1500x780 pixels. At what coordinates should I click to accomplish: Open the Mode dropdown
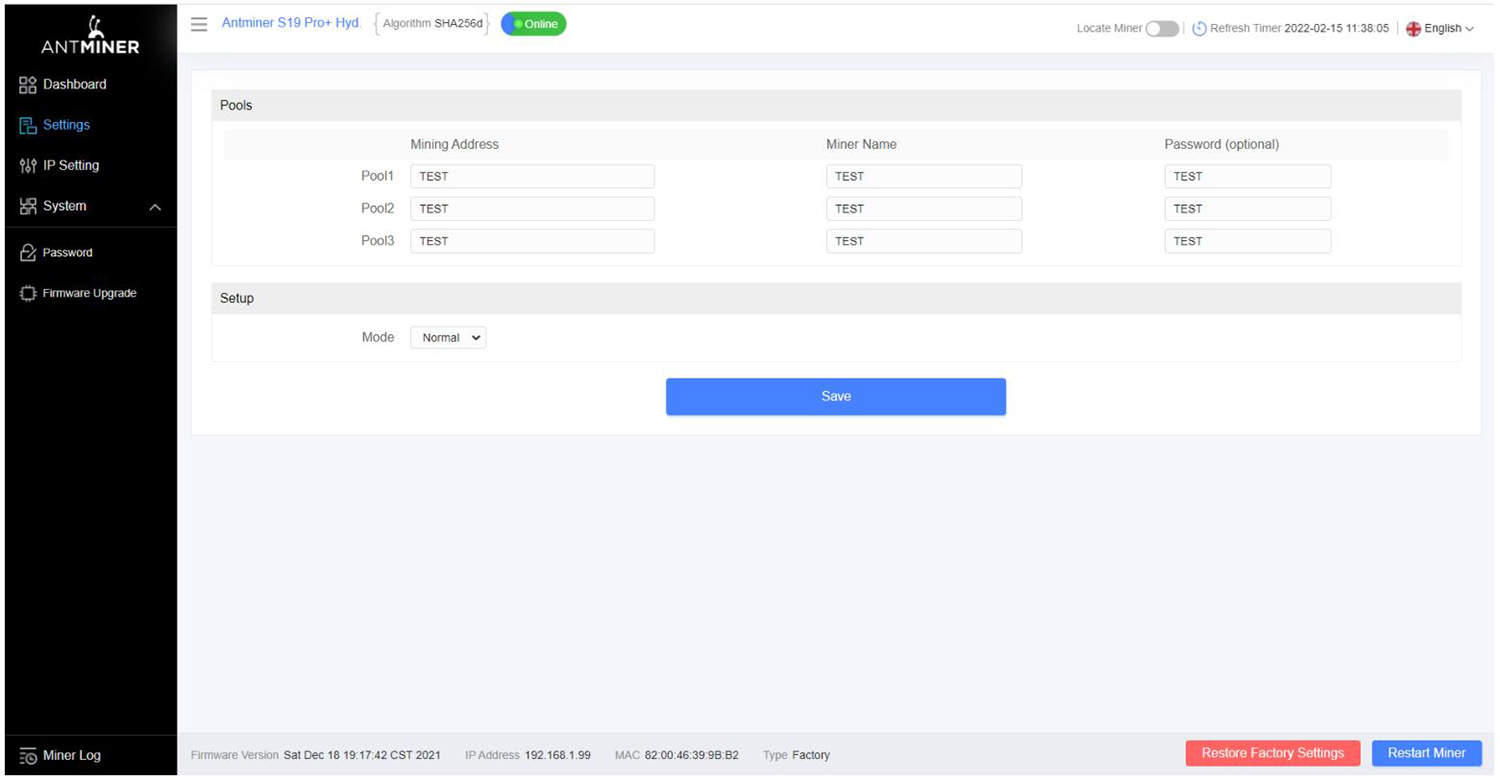447,337
